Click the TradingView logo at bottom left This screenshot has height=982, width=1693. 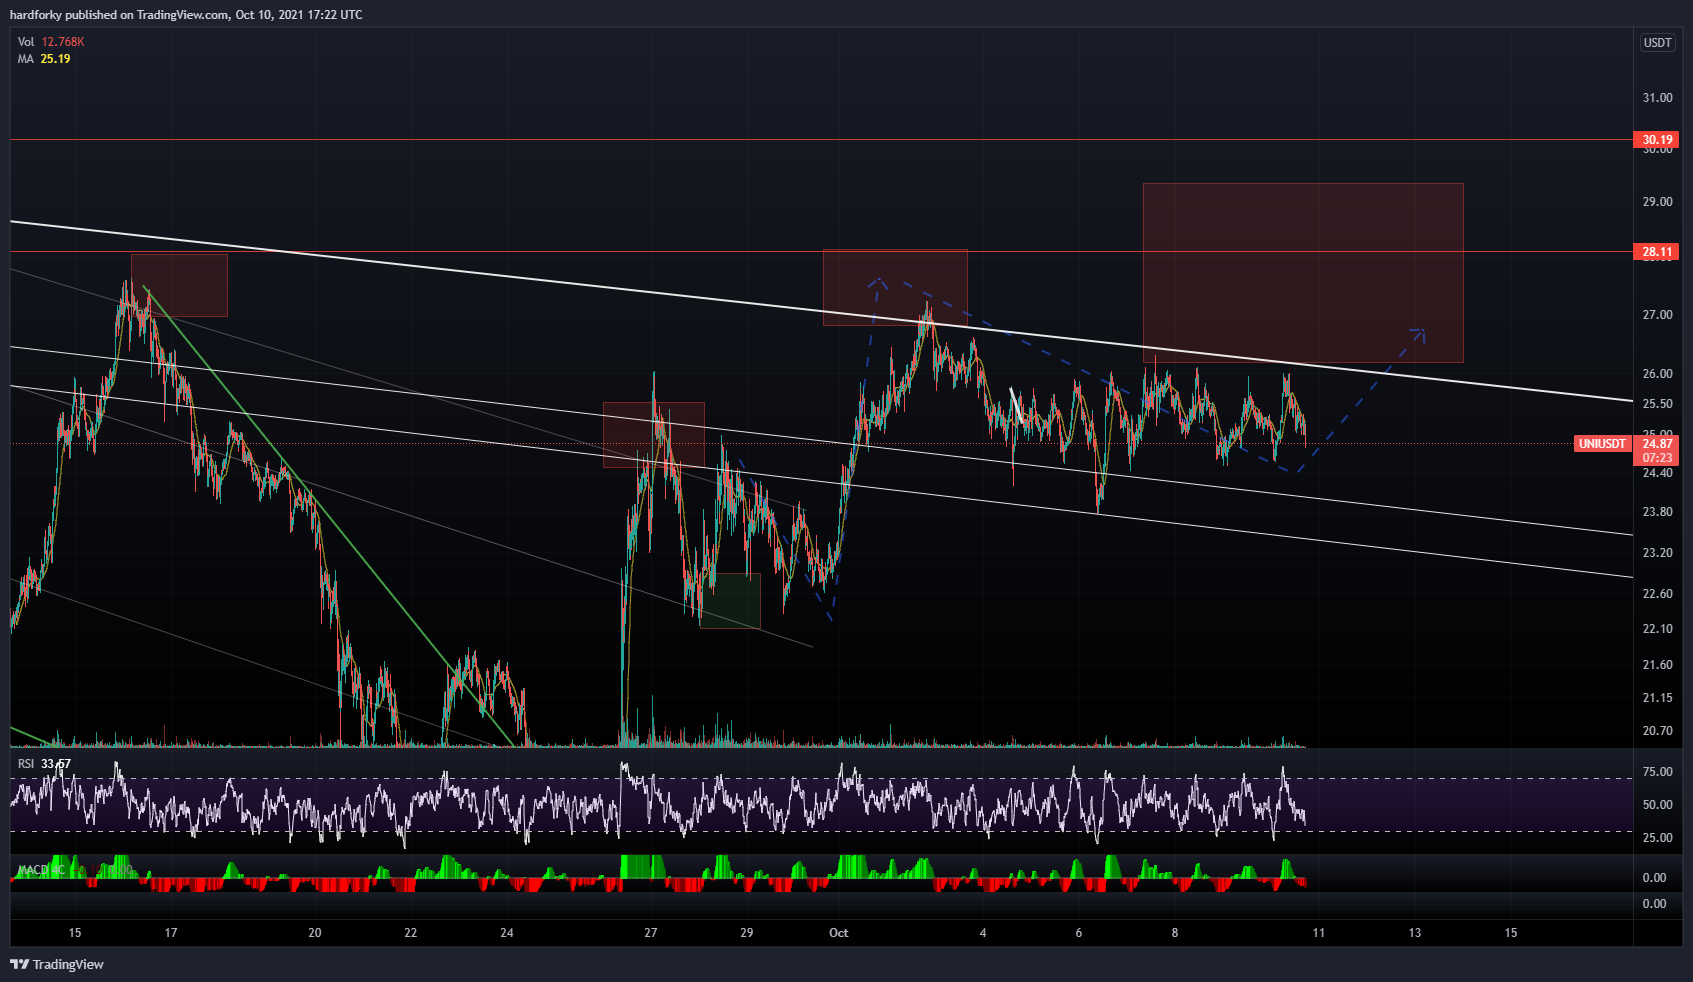click(57, 964)
